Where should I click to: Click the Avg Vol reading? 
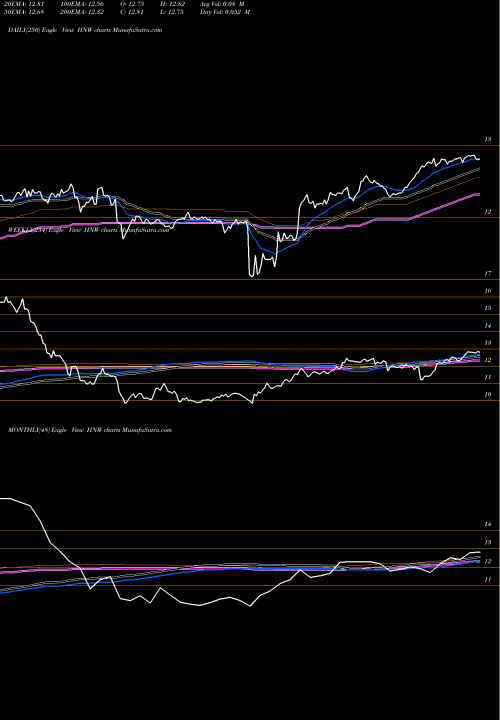click(x=222, y=4)
